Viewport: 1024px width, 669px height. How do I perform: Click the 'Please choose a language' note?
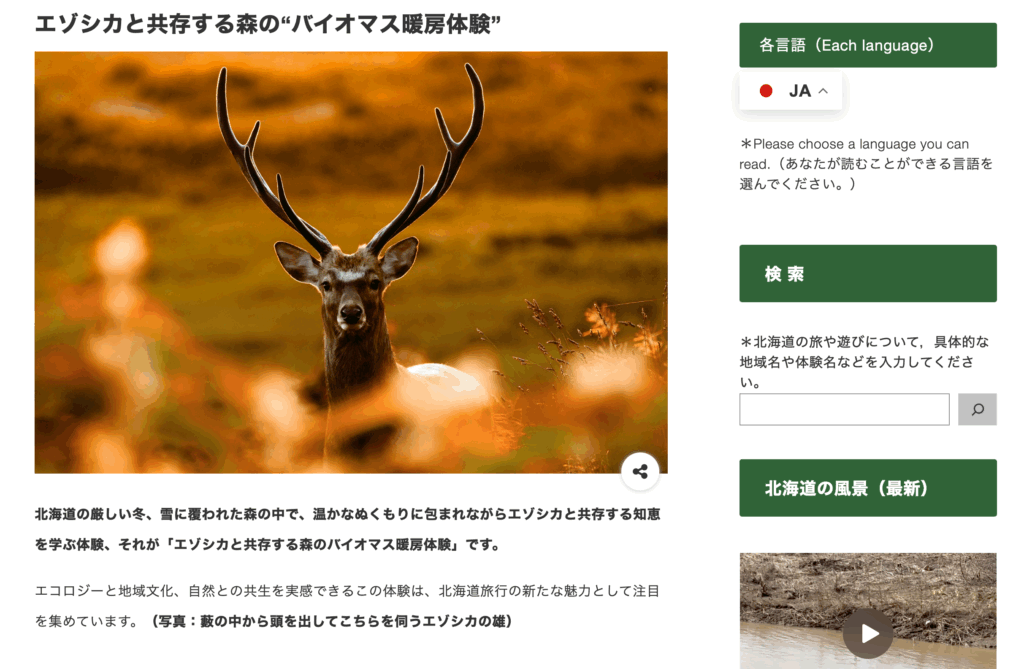pyautogui.click(x=866, y=164)
